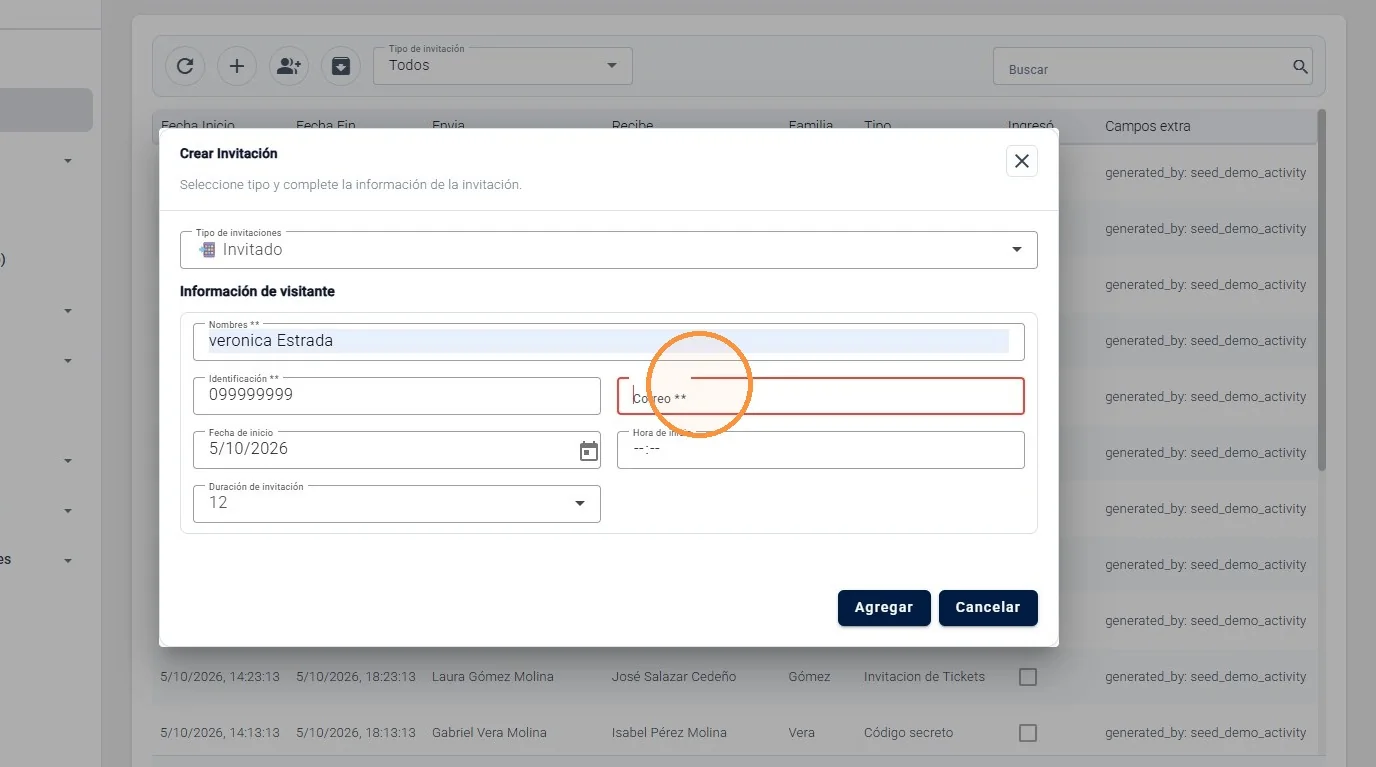The image size is (1376, 767).
Task: Click the refresh icon in the toolbar
Action: (x=185, y=66)
